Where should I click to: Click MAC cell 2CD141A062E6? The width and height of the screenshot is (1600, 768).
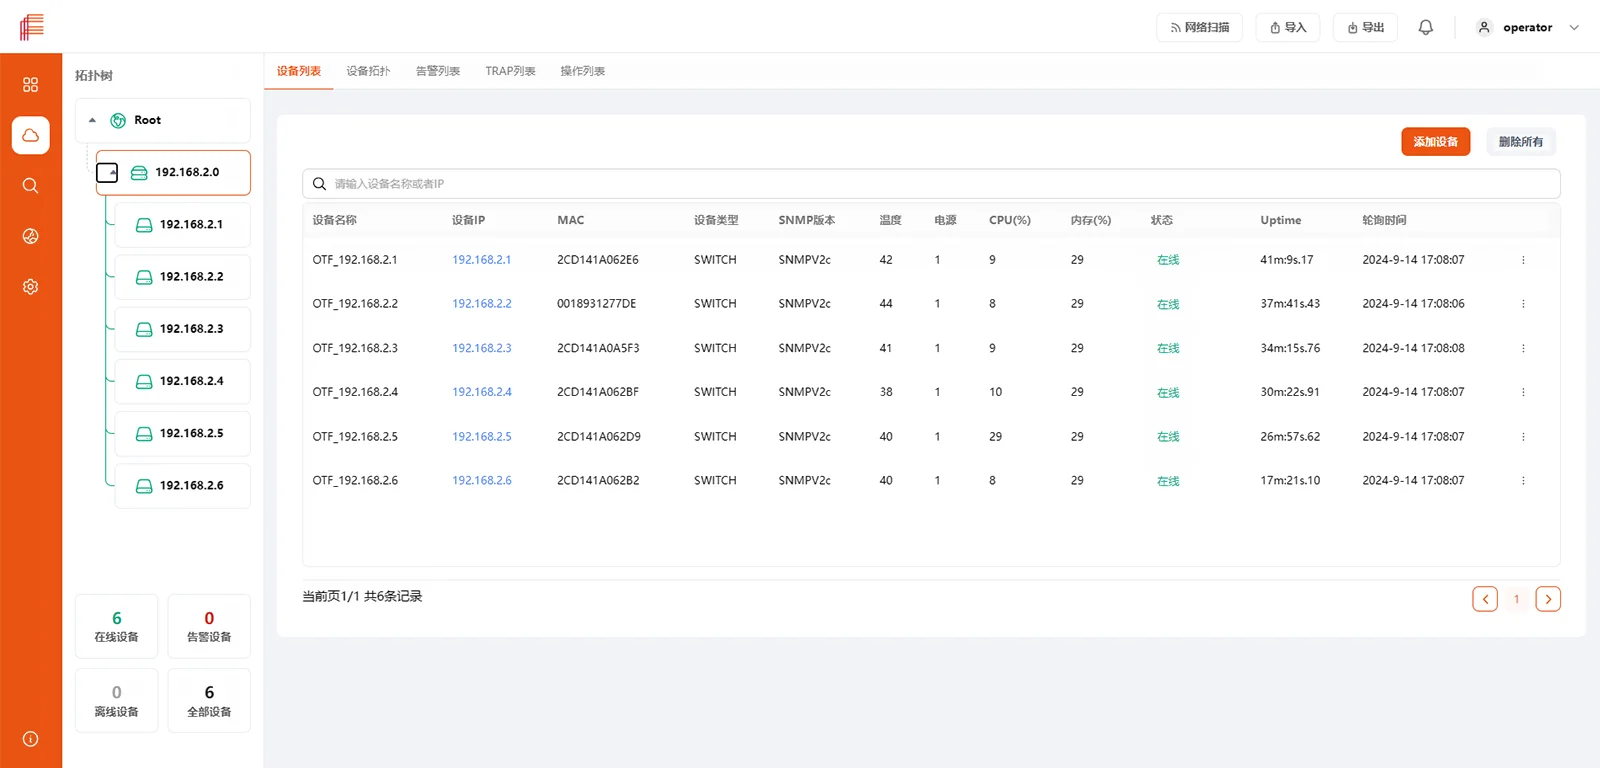click(597, 260)
